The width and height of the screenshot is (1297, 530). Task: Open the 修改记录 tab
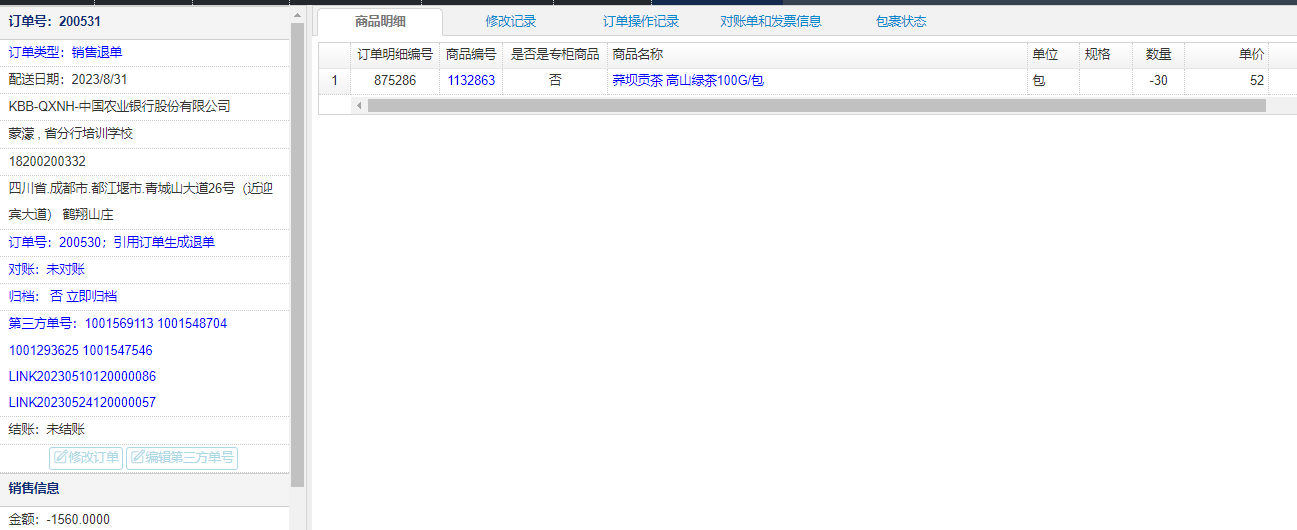(x=511, y=21)
